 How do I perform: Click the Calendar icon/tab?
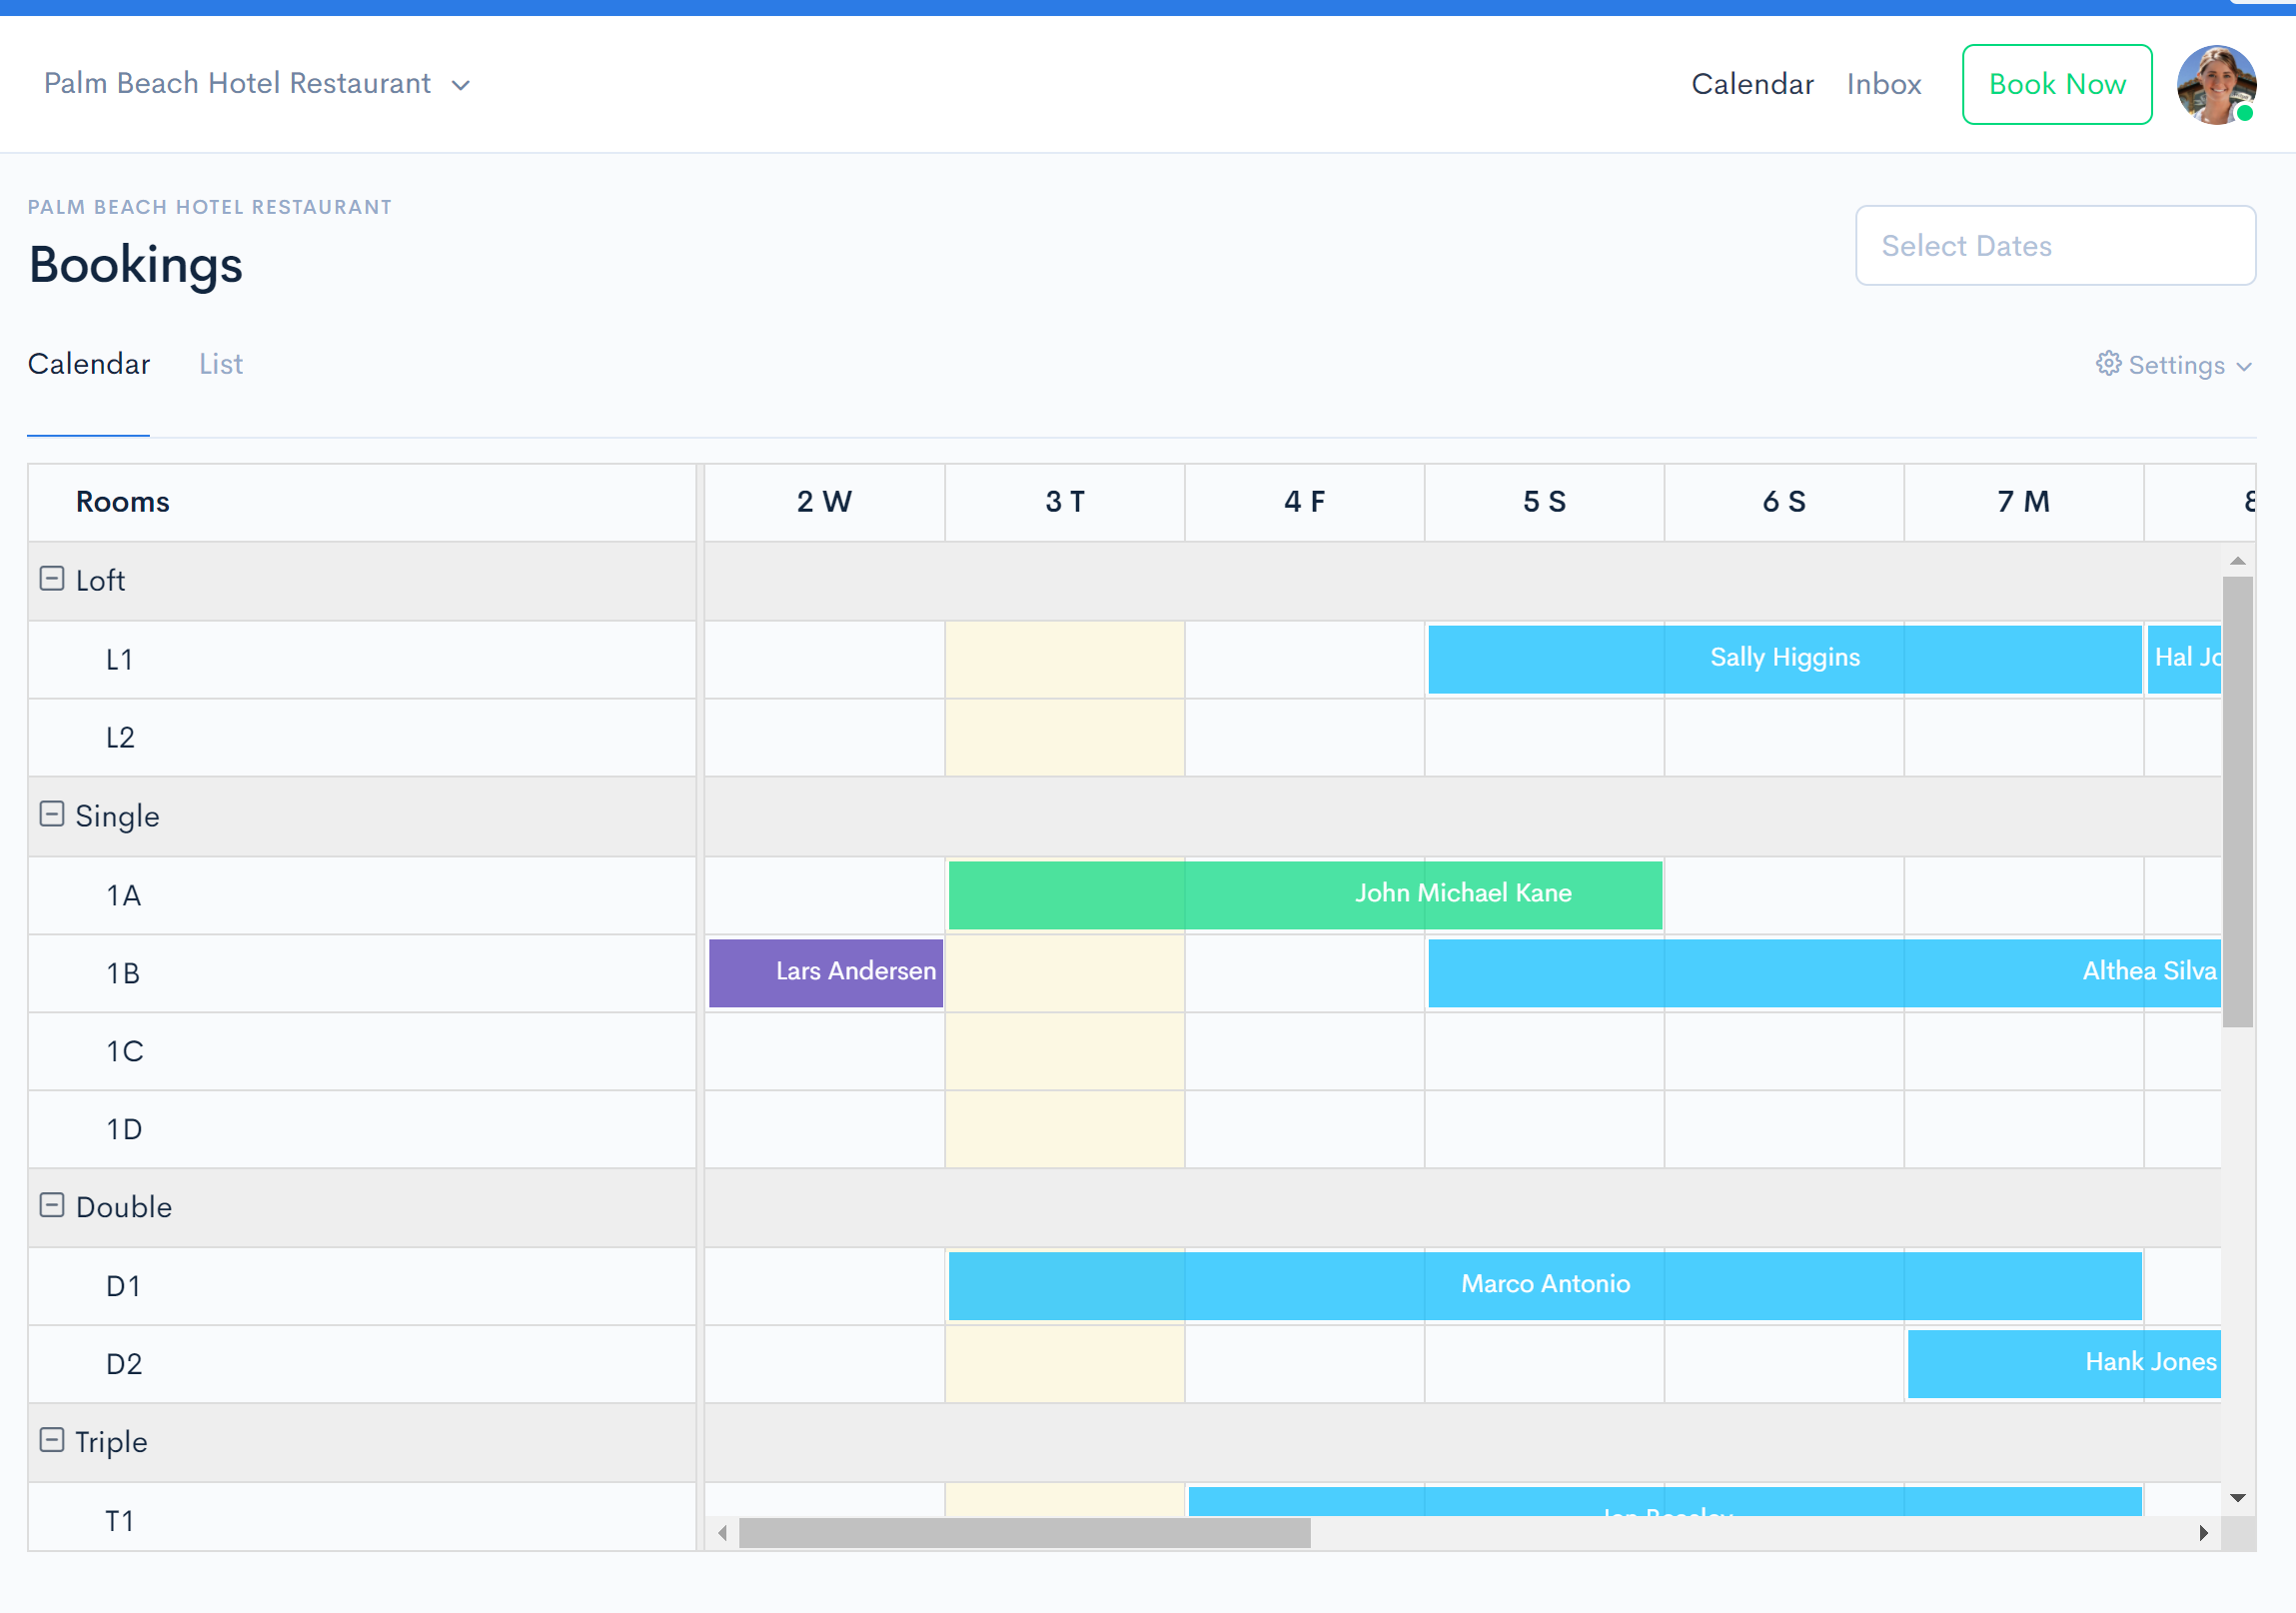pyautogui.click(x=87, y=363)
